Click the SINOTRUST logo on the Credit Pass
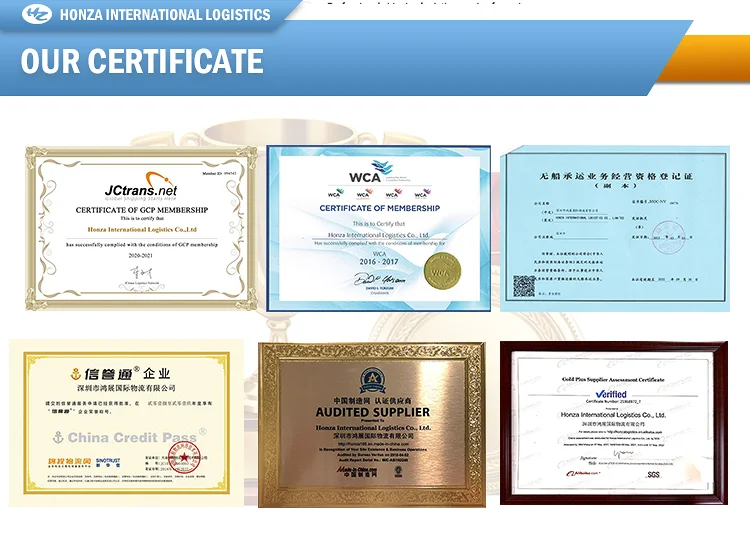This screenshot has width=750, height=541. point(108,462)
